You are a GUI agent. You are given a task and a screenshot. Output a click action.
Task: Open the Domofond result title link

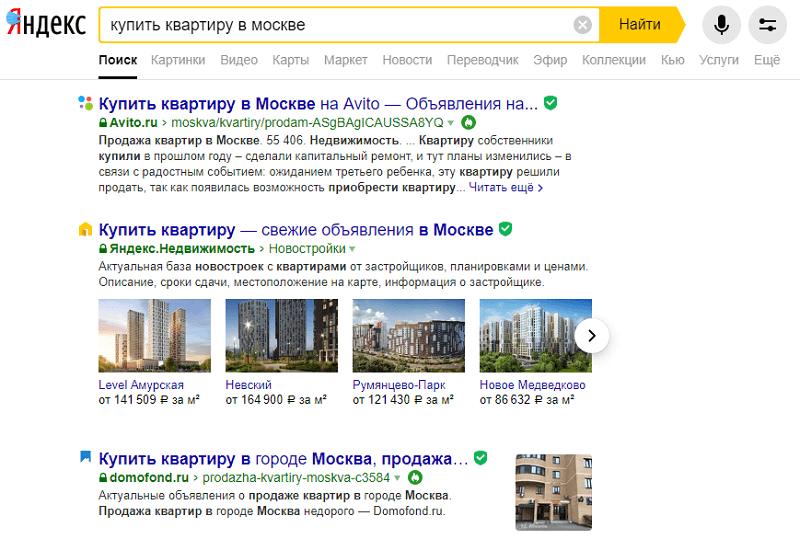283,459
